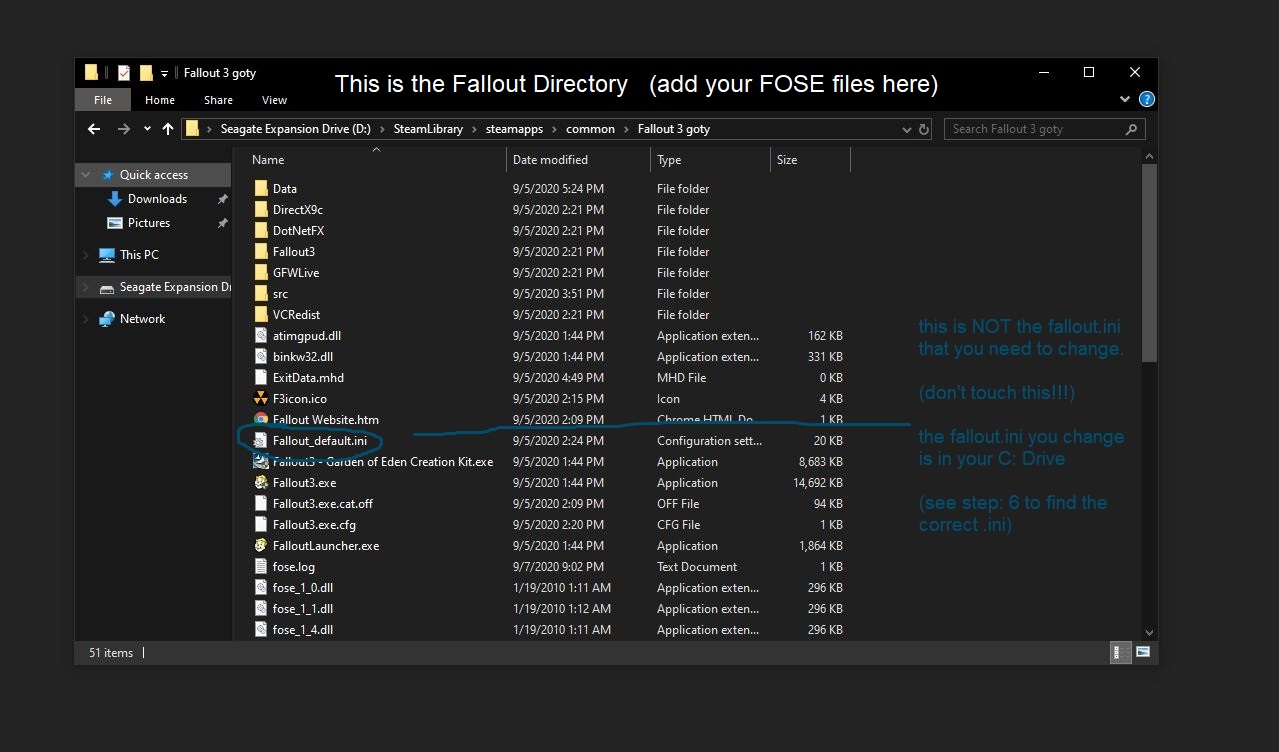Select the Data folder icon
Viewport: 1279px width, 752px height.
click(261, 188)
